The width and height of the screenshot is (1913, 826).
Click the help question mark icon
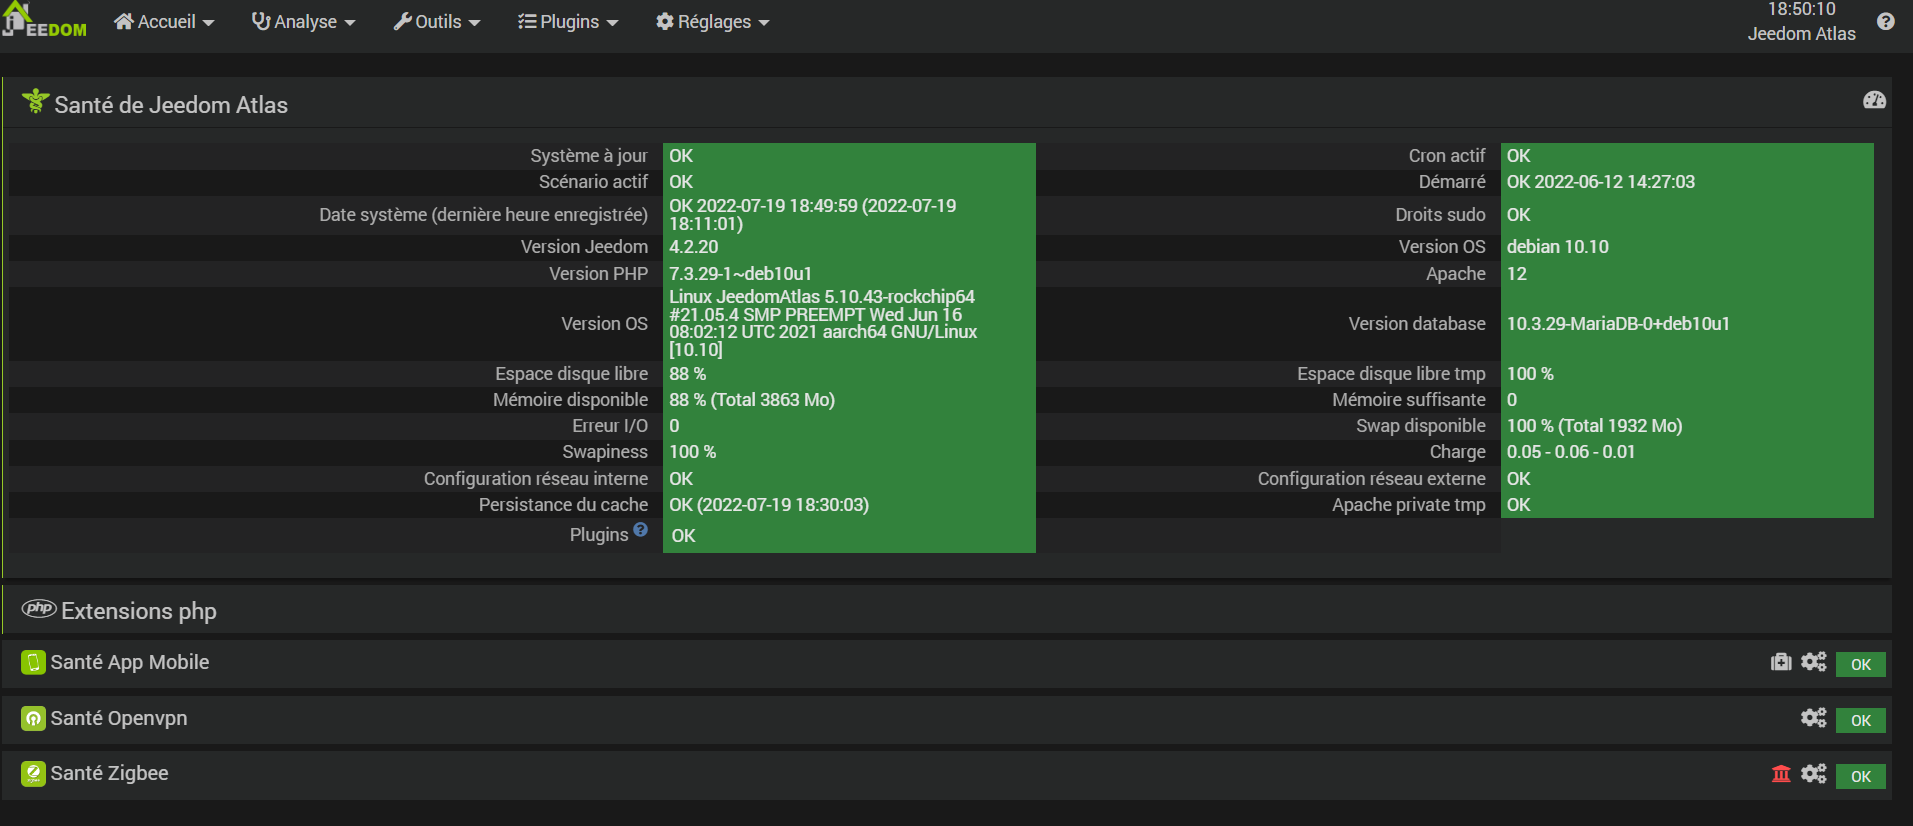point(1886,21)
